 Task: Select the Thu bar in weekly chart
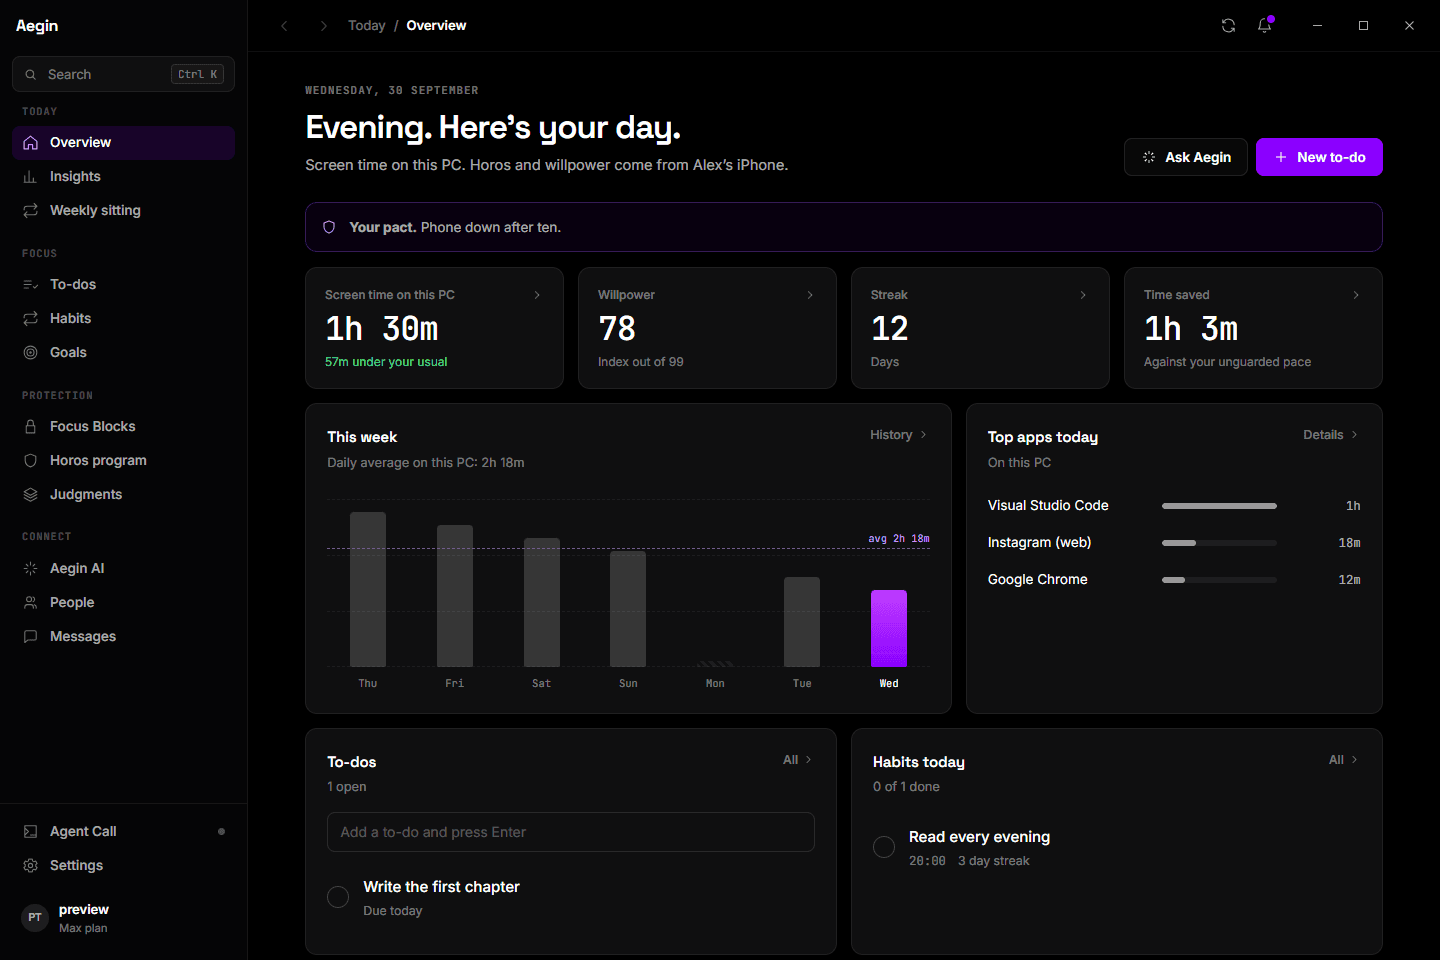pos(368,589)
